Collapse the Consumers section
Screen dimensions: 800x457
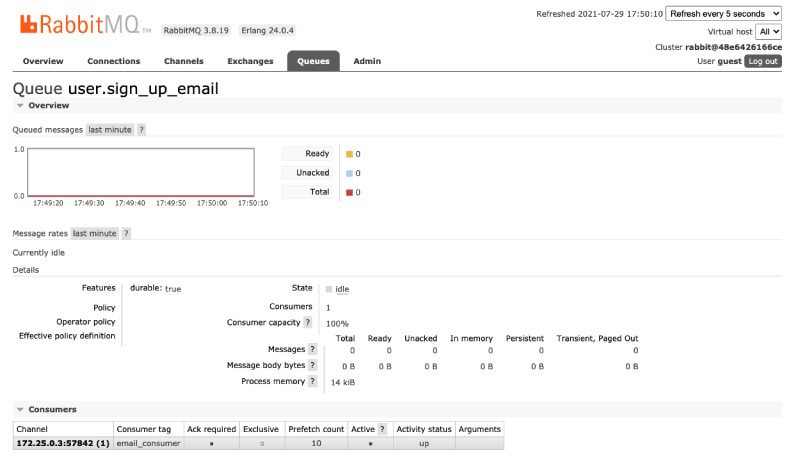pos(46,410)
